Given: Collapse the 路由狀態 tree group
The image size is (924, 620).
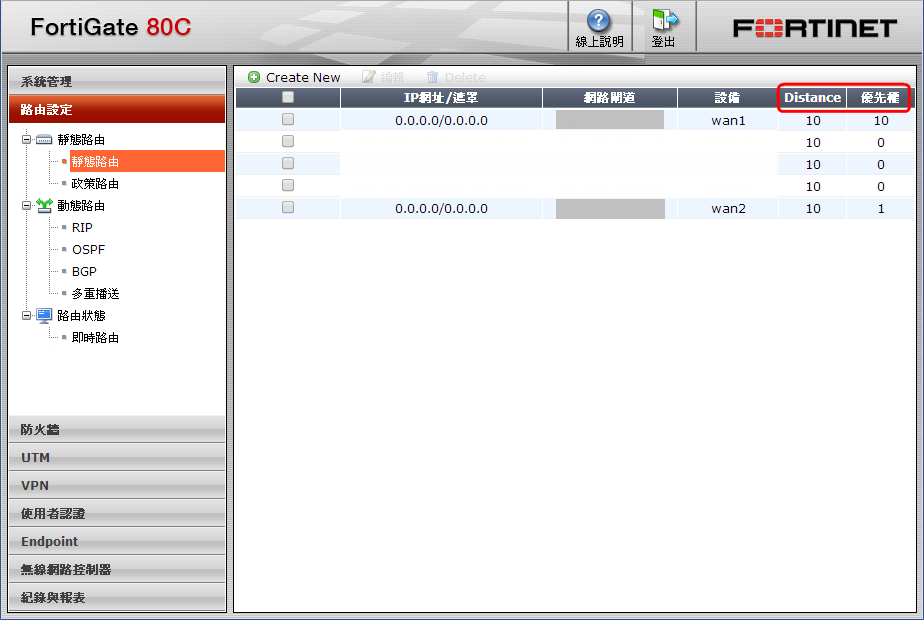Looking at the screenshot, I should click(x=27, y=315).
